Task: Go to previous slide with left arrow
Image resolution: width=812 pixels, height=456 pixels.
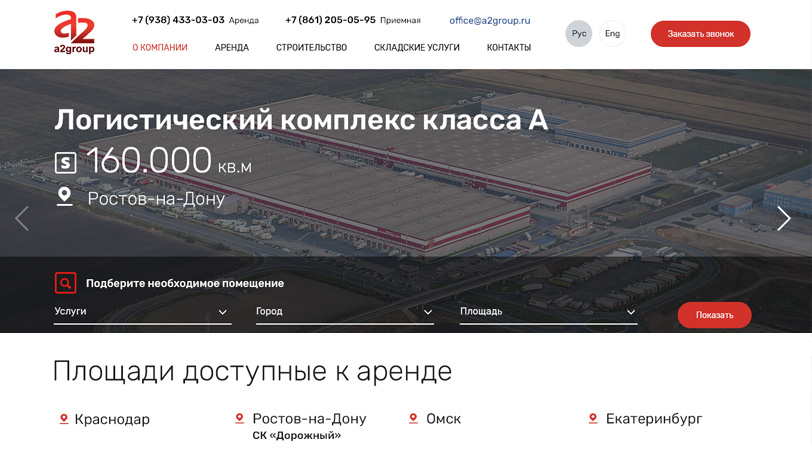Action: coord(22,218)
